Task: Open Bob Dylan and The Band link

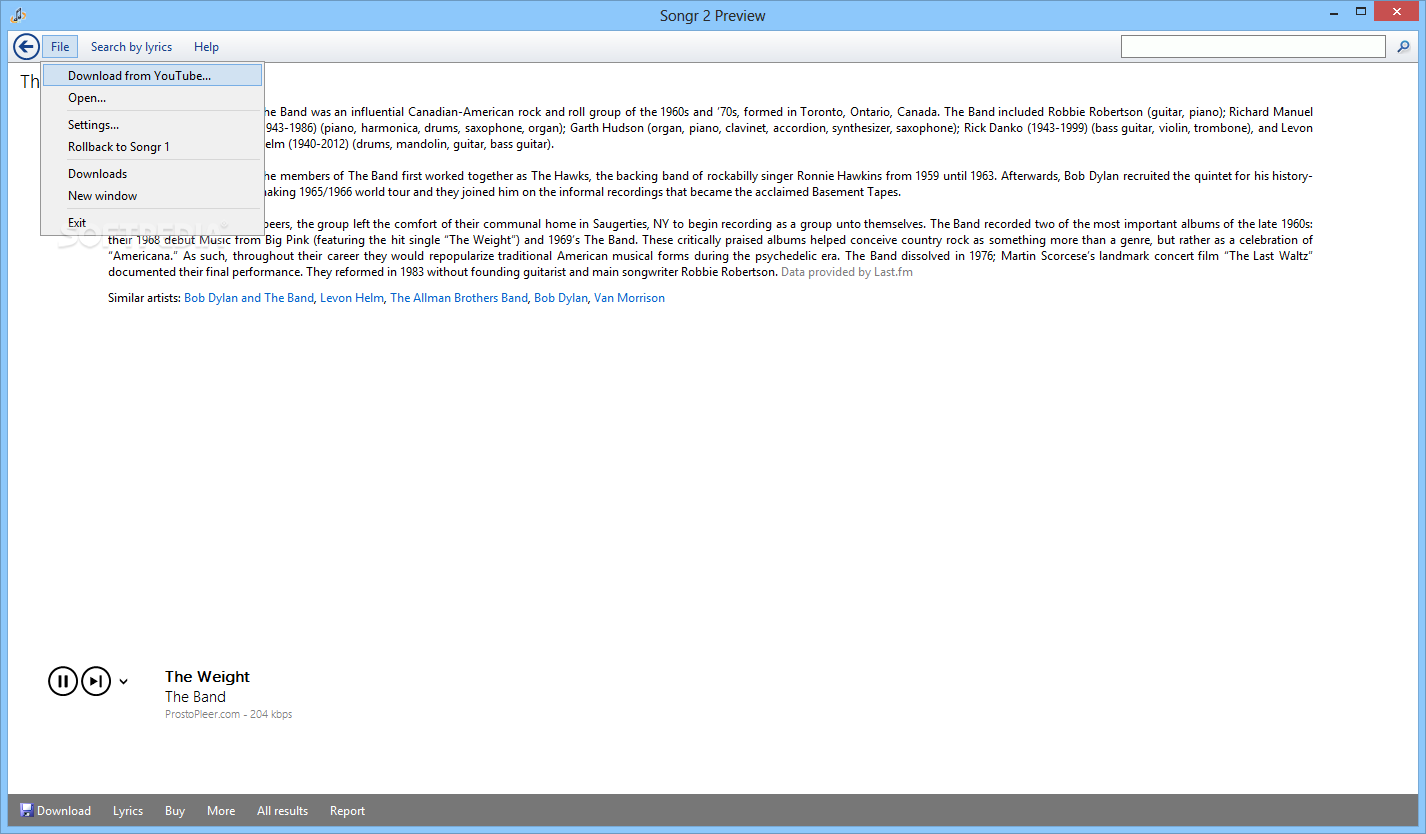Action: tap(249, 298)
